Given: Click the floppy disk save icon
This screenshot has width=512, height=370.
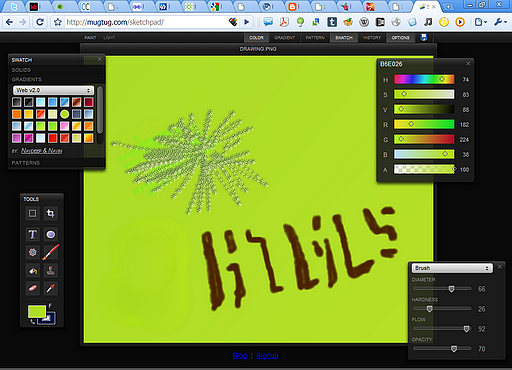Looking at the screenshot, I should (x=424, y=37).
